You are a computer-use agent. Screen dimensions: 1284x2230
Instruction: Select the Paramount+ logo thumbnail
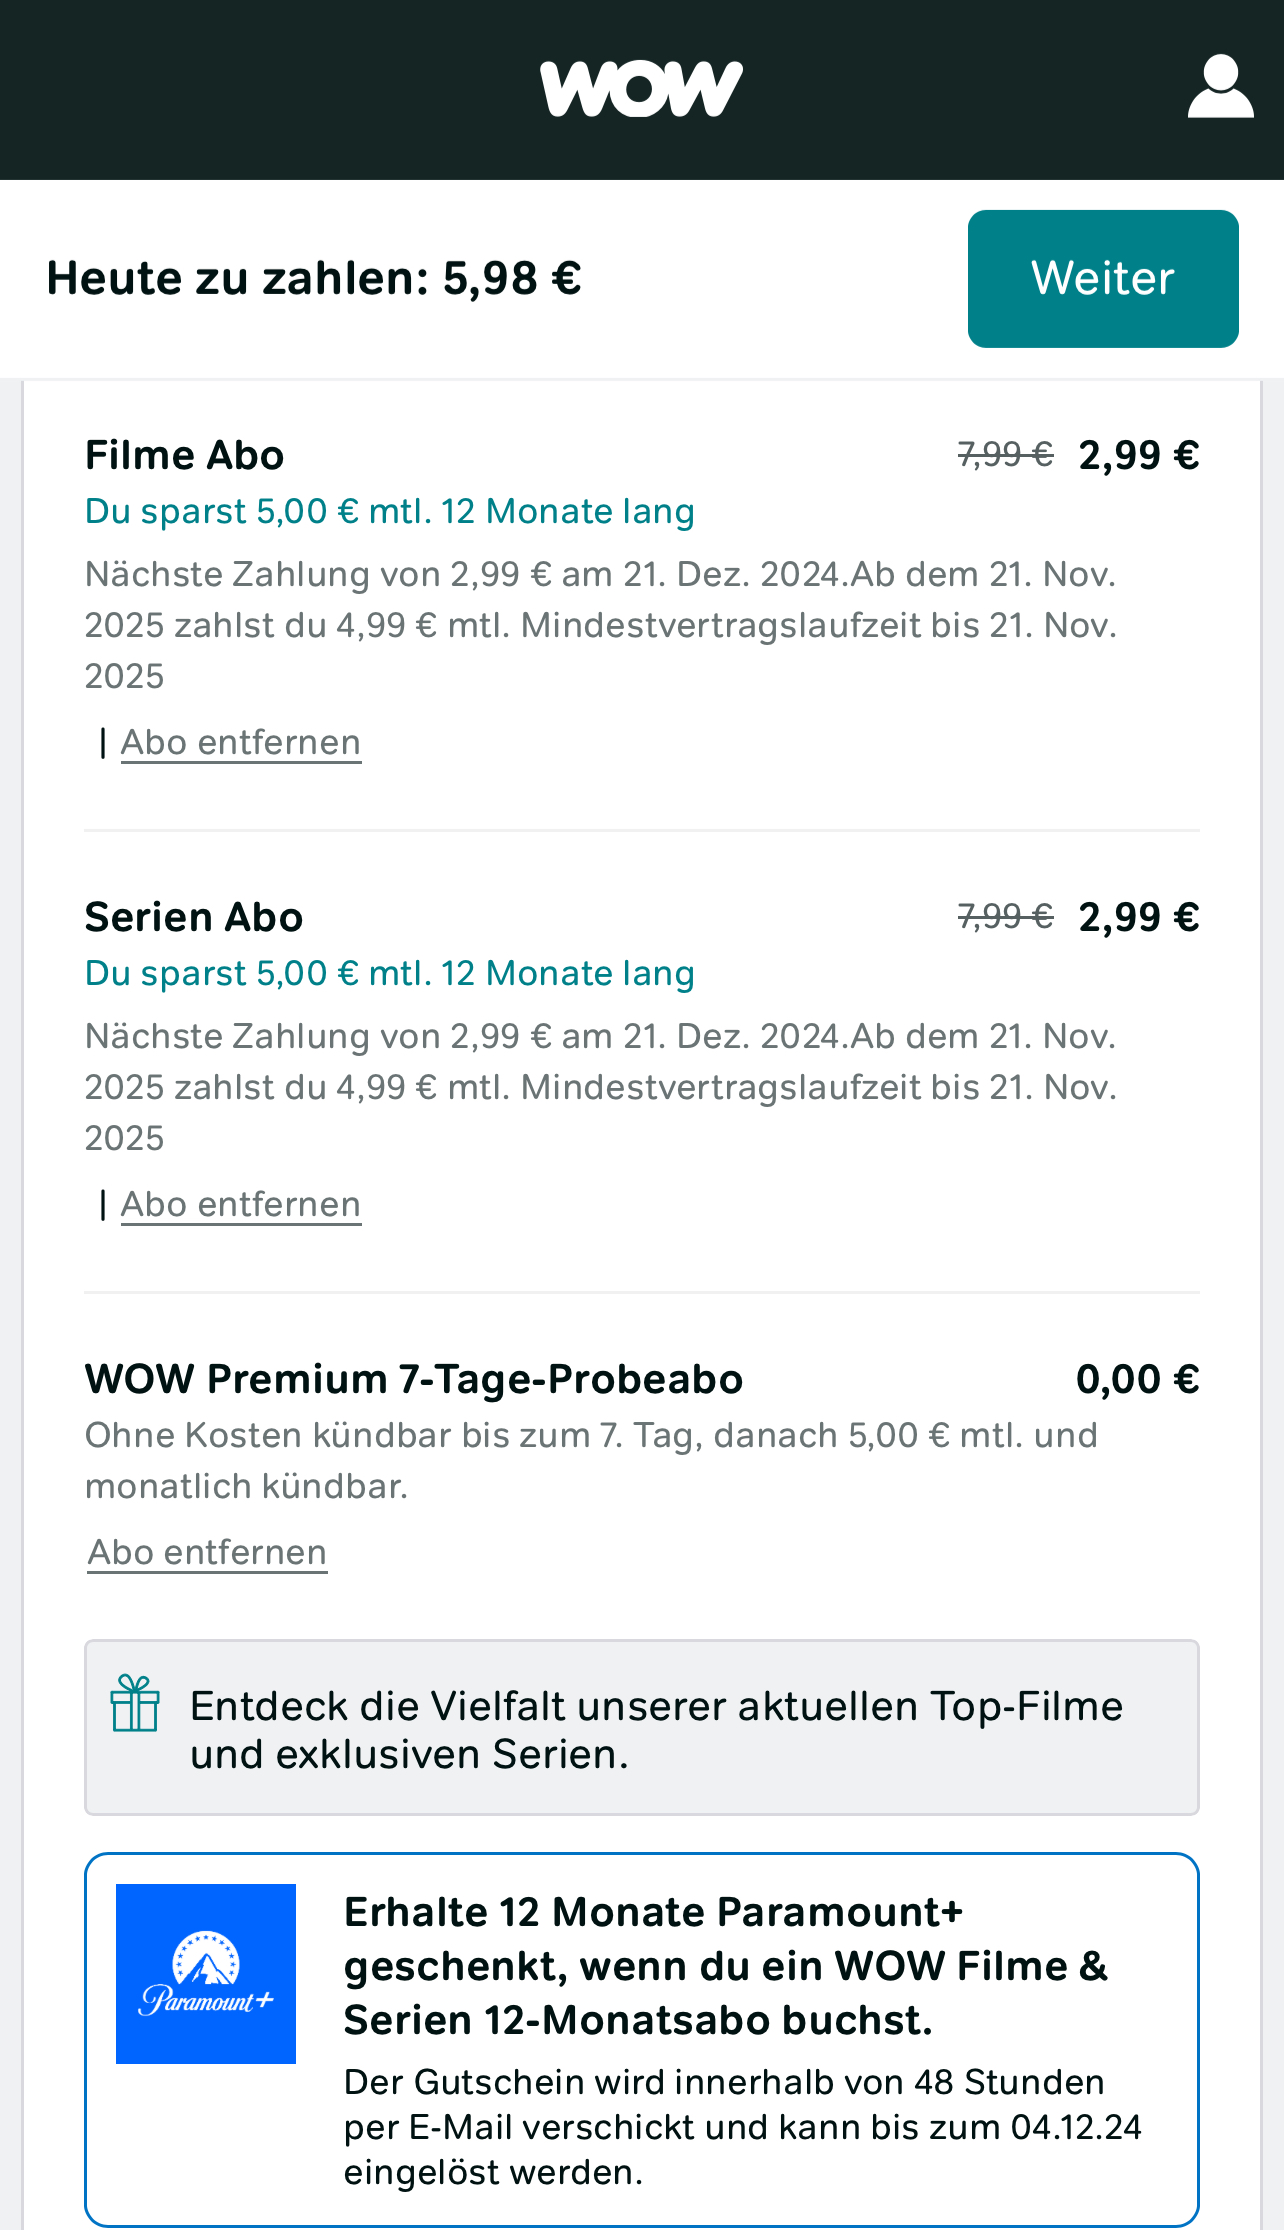[206, 1974]
